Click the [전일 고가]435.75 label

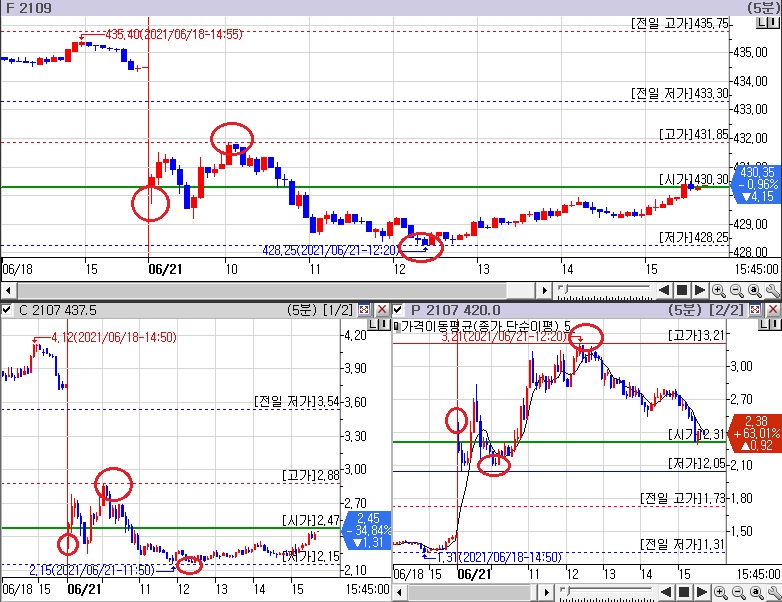pos(679,23)
